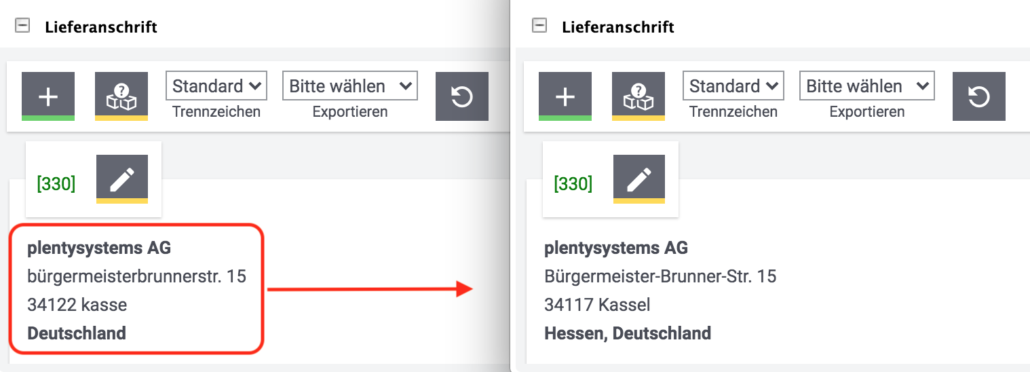Open the Standard Trennzeichen dropdown, right panel
The height and width of the screenshot is (372, 1030).
[x=733, y=86]
